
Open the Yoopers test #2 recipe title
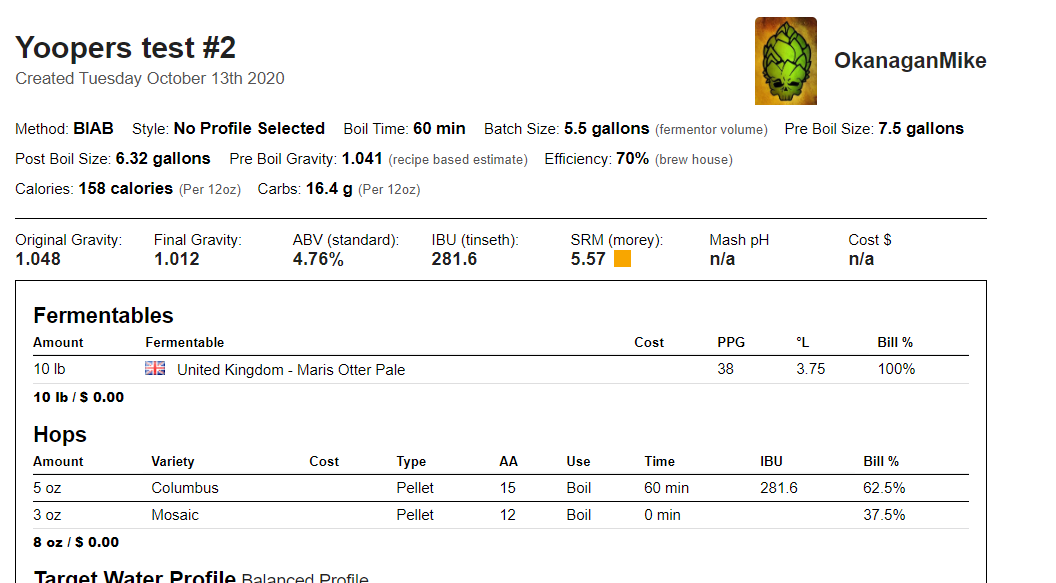click(x=125, y=48)
